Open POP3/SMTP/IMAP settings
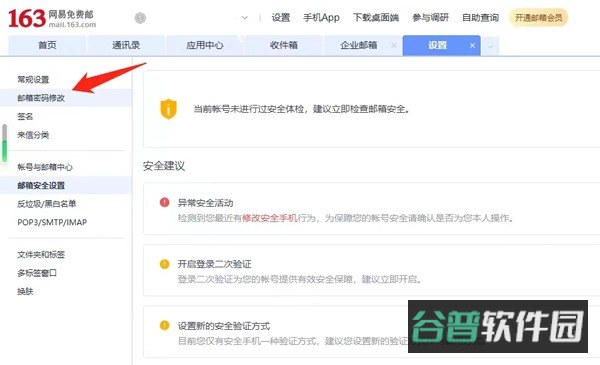 pos(52,222)
